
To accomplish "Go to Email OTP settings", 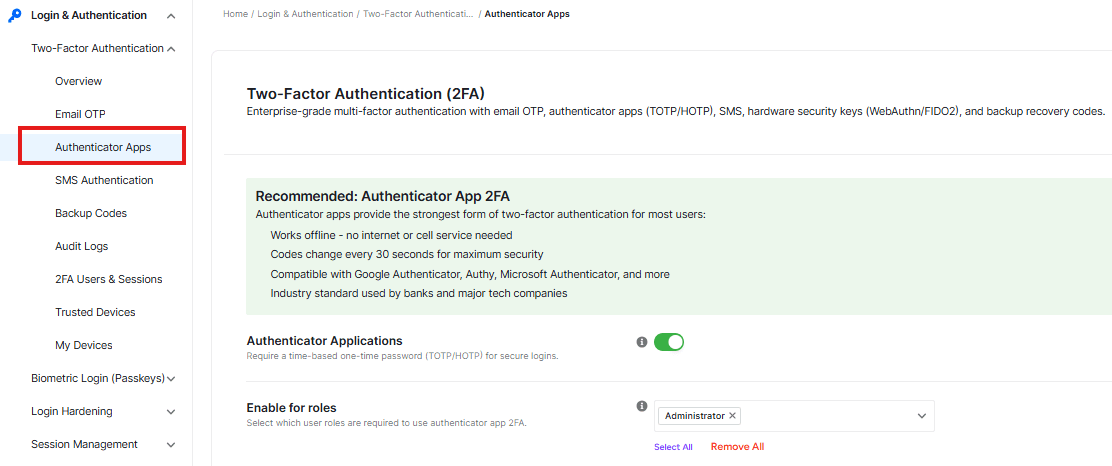I will tap(80, 114).
